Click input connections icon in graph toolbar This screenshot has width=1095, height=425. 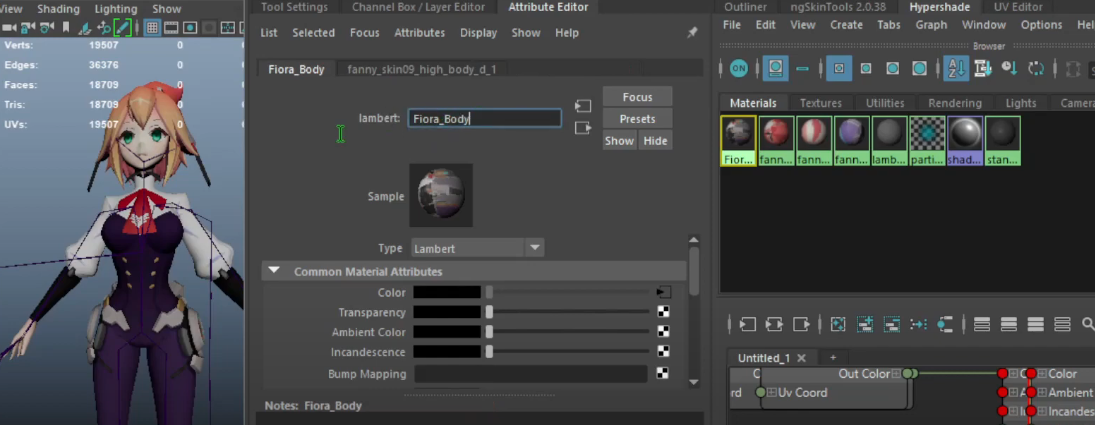click(x=748, y=325)
